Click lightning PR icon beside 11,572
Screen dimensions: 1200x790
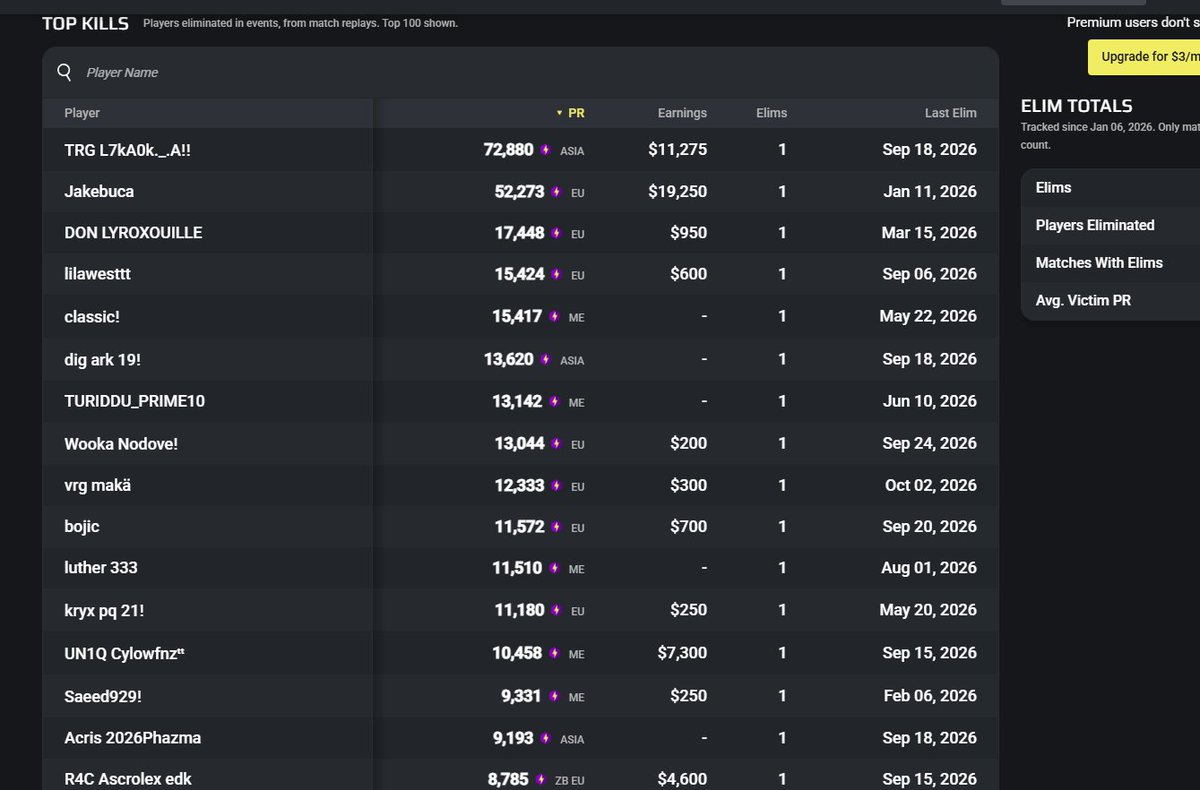[x=556, y=527]
